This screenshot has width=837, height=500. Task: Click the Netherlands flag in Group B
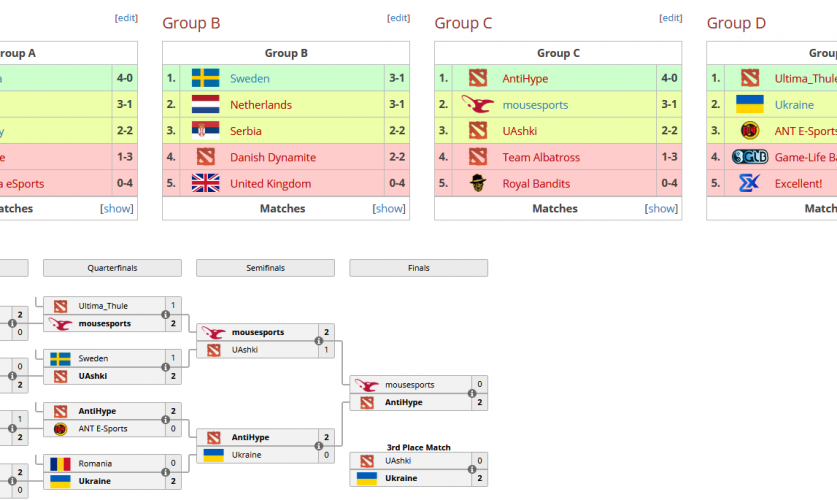pyautogui.click(x=205, y=104)
